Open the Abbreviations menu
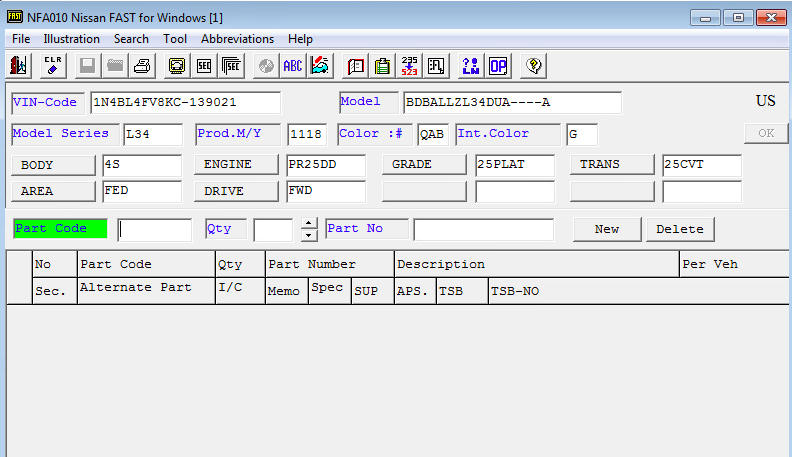Image resolution: width=792 pixels, height=457 pixels. (237, 39)
